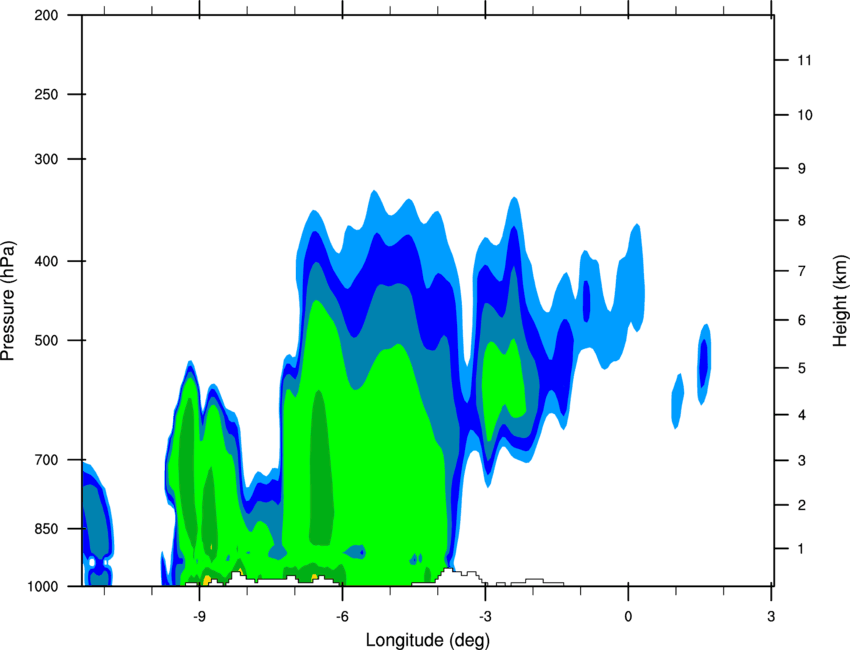850x650 pixels.
Task: Click the -3 longitude tick label
Action: click(485, 617)
